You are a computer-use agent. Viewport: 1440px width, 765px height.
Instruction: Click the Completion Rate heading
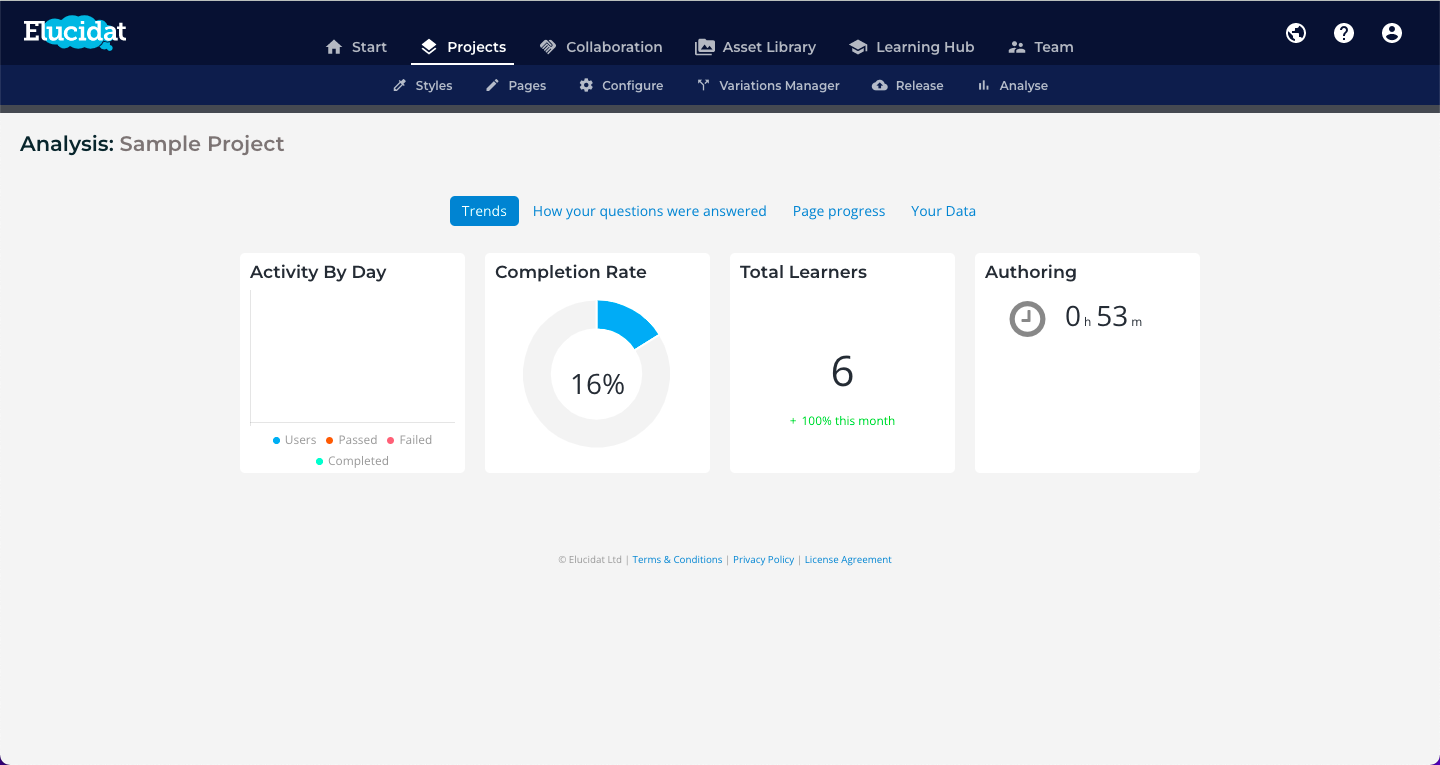(571, 272)
